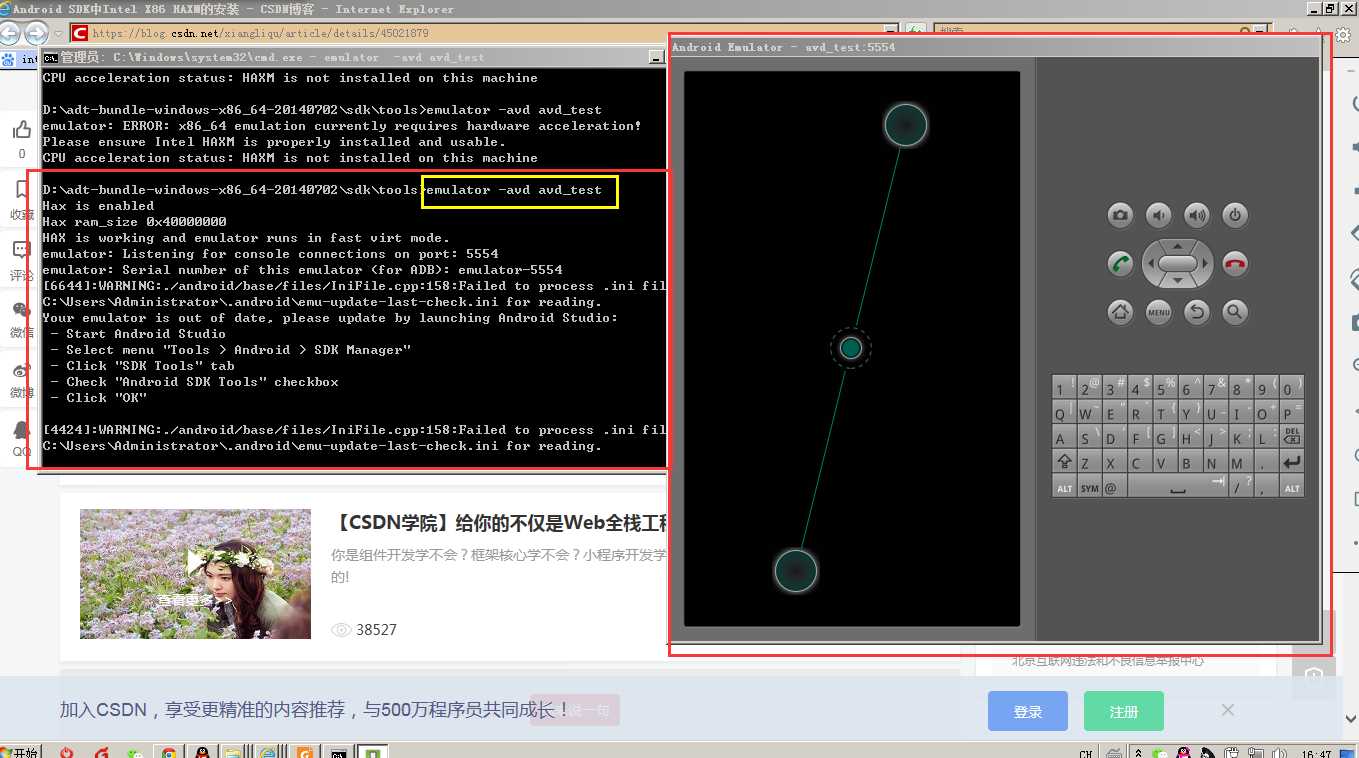
Task: Tap the emulator MENU button
Action: coord(1158,312)
